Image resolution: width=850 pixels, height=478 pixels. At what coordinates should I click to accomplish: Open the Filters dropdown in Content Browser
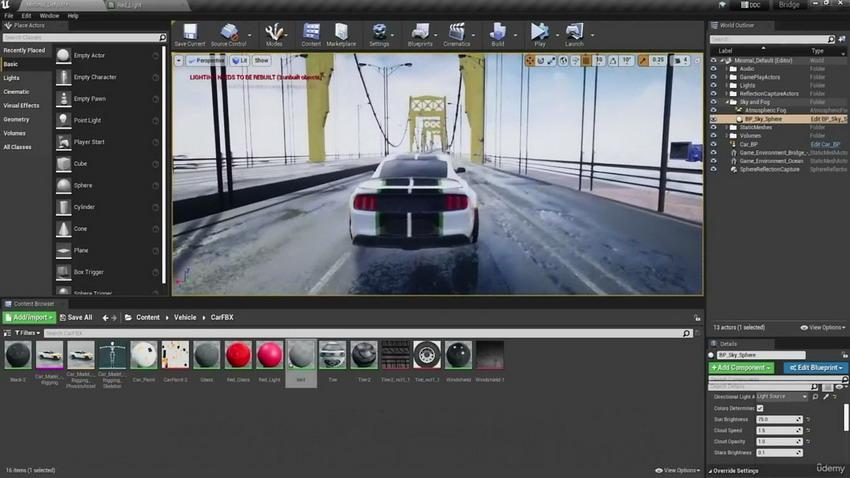tap(27, 333)
